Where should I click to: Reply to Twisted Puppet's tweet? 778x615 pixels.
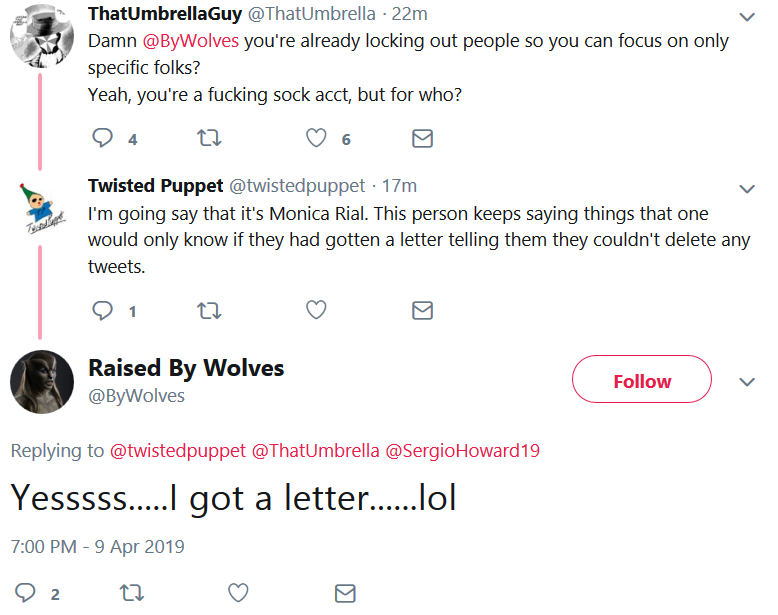(103, 310)
